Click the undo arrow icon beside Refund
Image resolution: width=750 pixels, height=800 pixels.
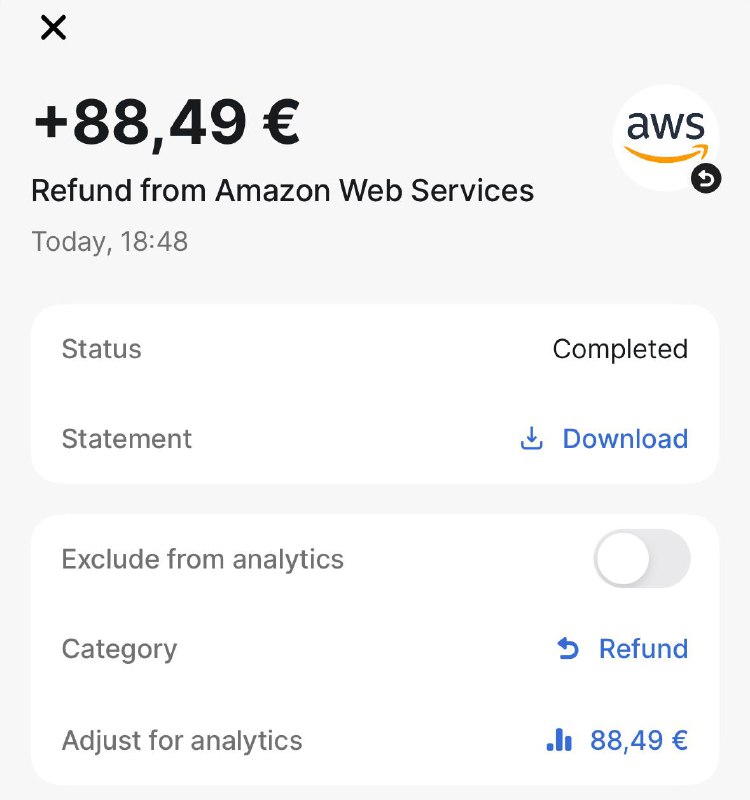pos(568,648)
